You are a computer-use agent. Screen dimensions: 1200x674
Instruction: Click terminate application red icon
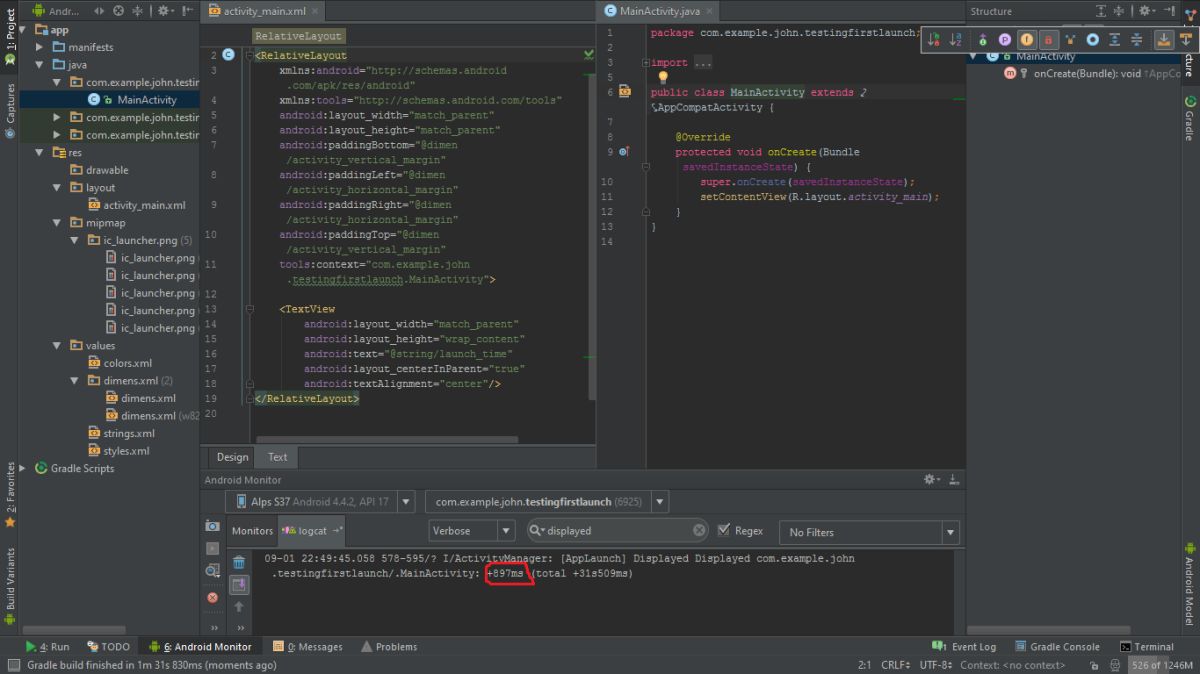click(x=212, y=597)
